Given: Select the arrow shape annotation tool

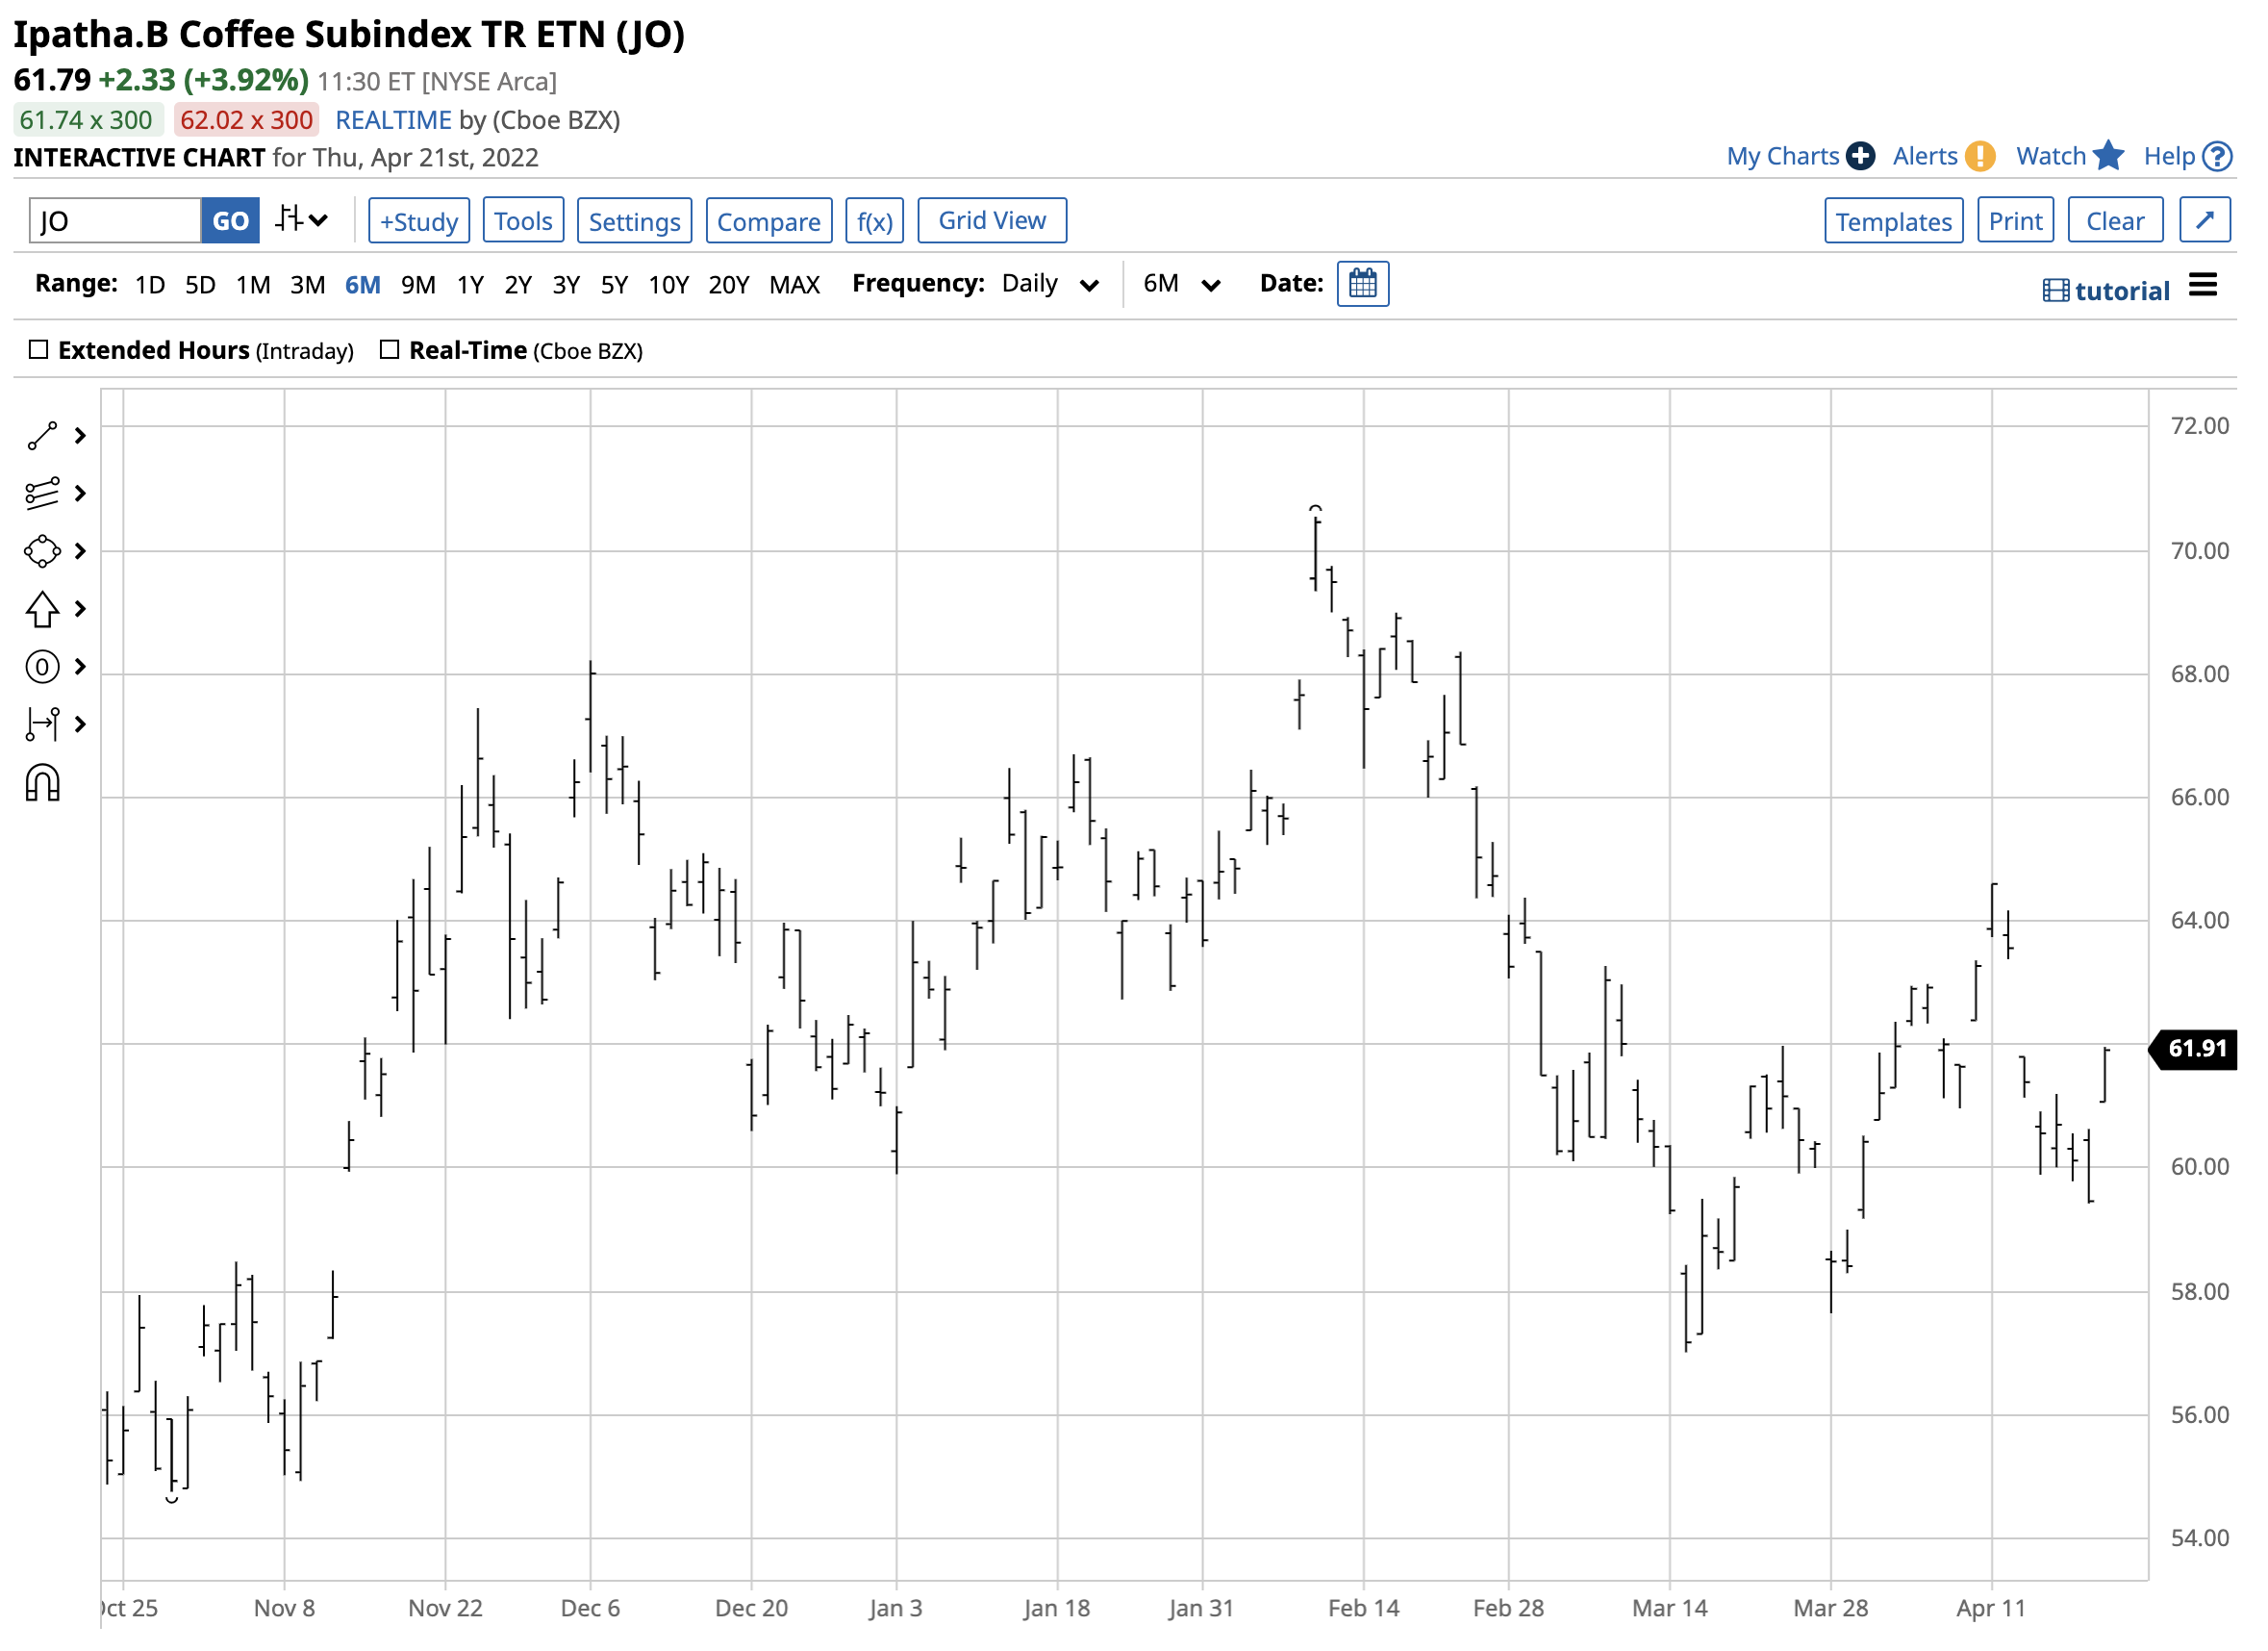Looking at the screenshot, I should [x=42, y=610].
